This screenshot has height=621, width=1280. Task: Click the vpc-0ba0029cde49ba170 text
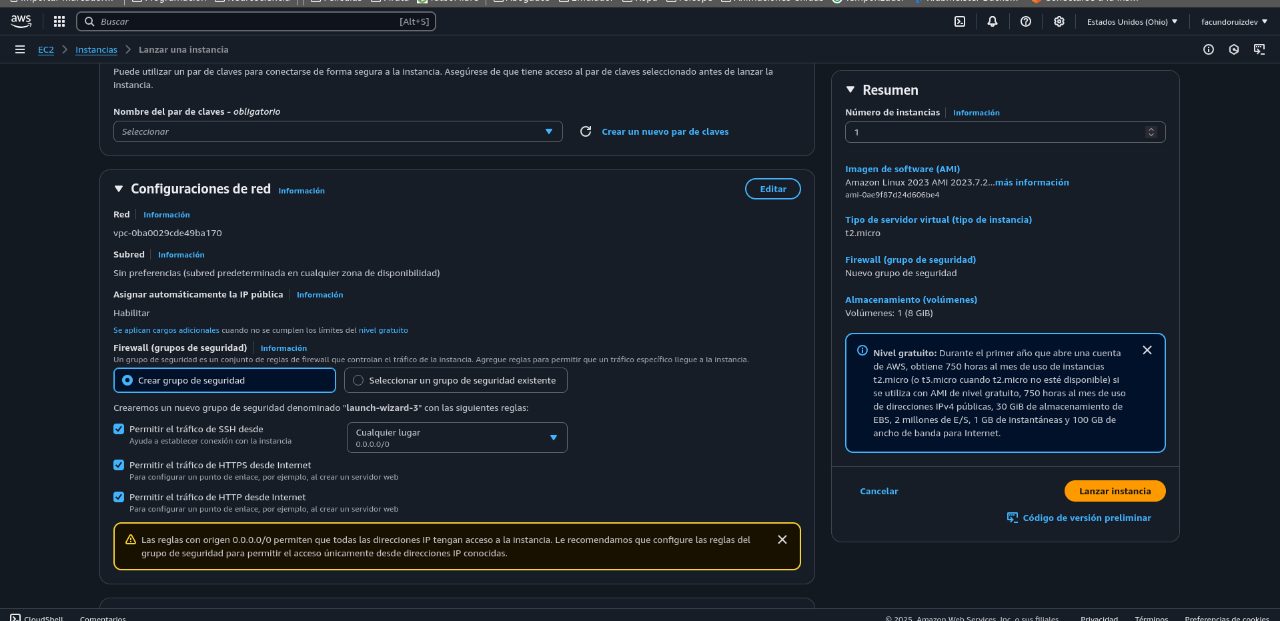[168, 233]
